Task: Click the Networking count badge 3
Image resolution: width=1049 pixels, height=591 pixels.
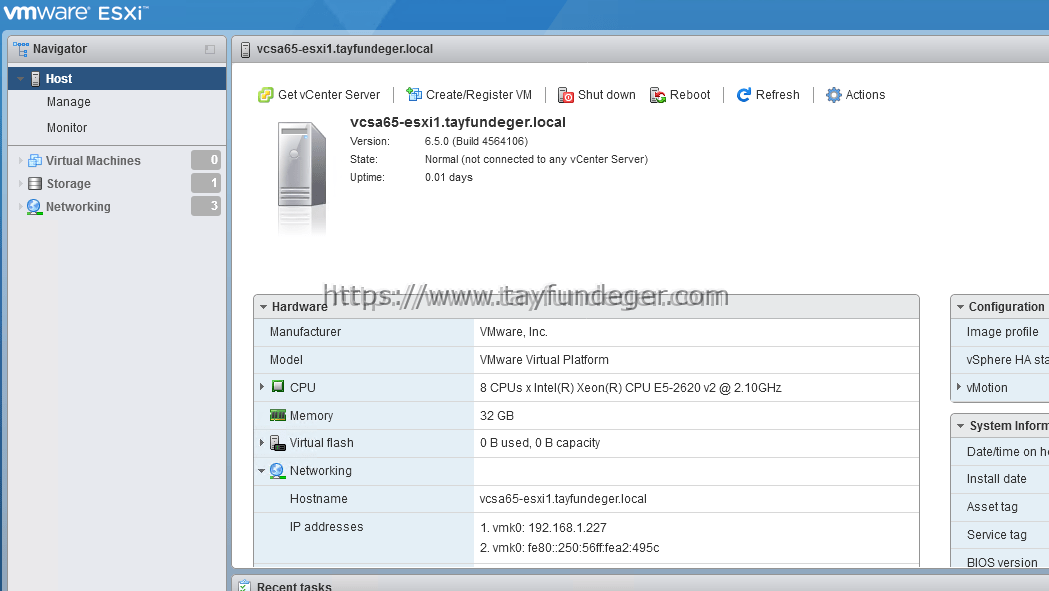Action: [206, 205]
